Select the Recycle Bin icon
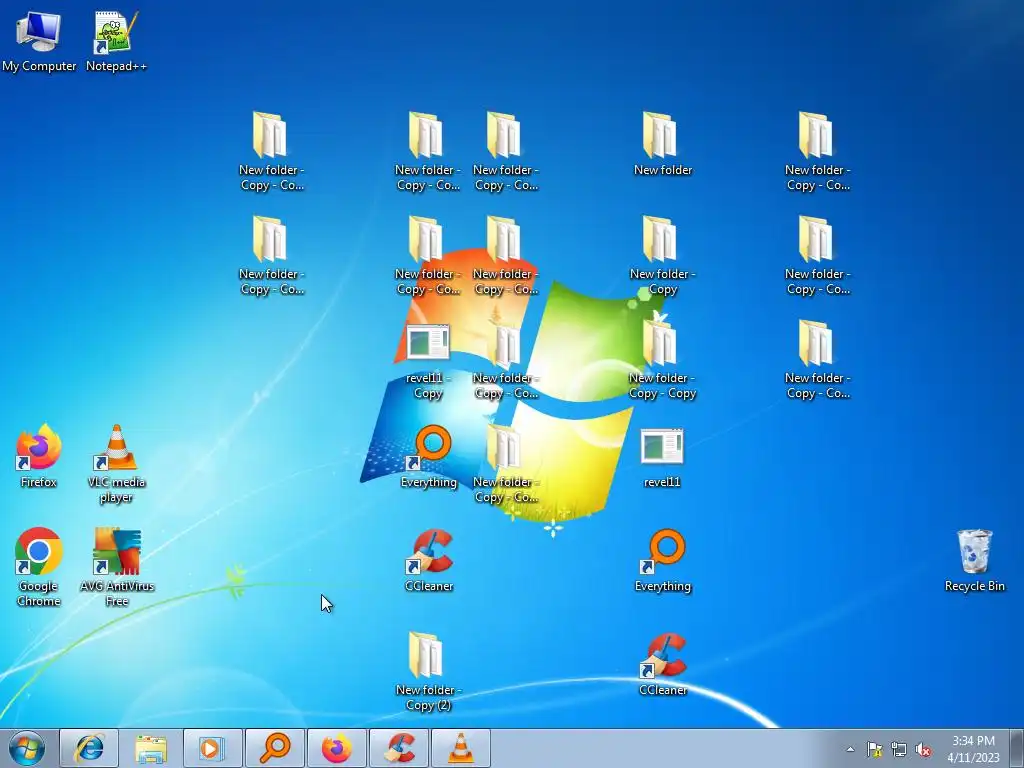Screen dimensions: 1024x768 tap(974, 560)
